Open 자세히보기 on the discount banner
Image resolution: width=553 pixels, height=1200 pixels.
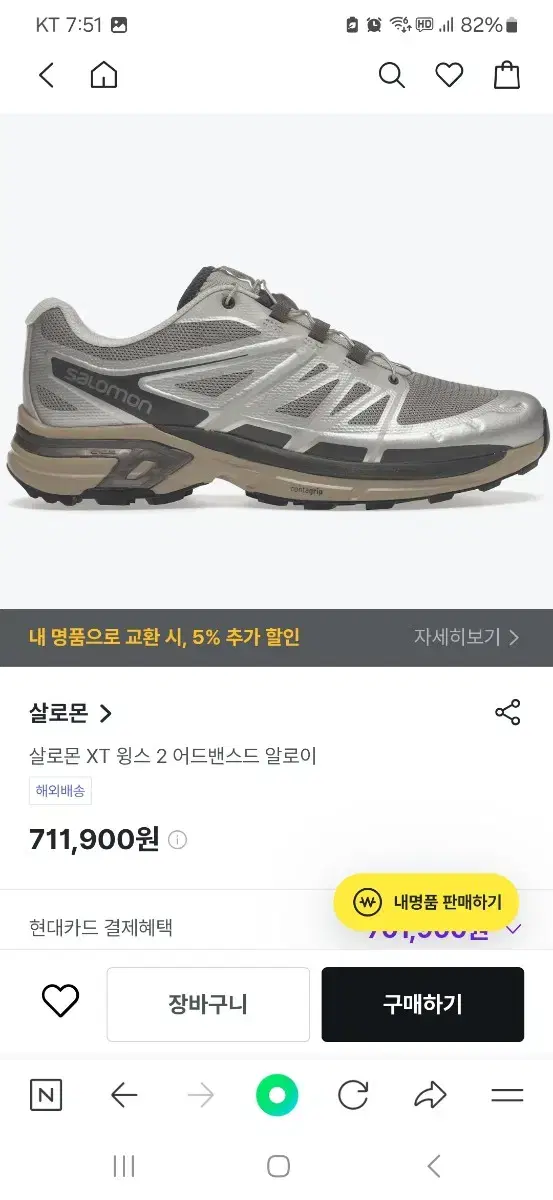click(467, 637)
